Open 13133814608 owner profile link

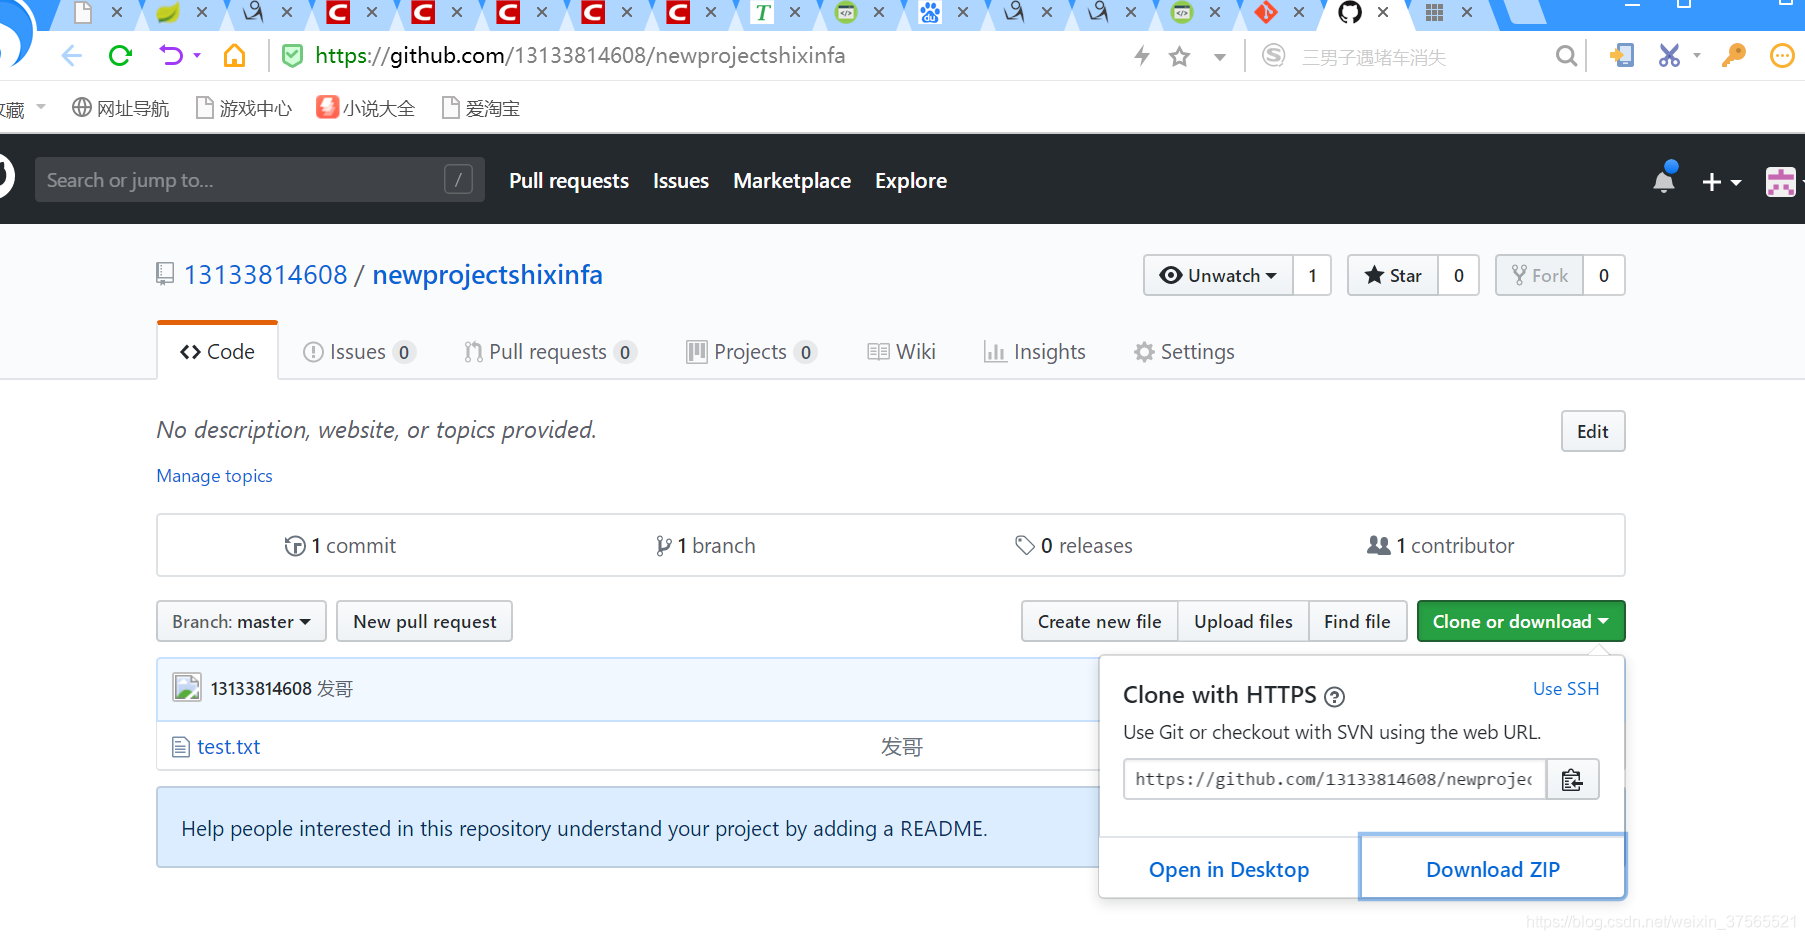coord(265,275)
